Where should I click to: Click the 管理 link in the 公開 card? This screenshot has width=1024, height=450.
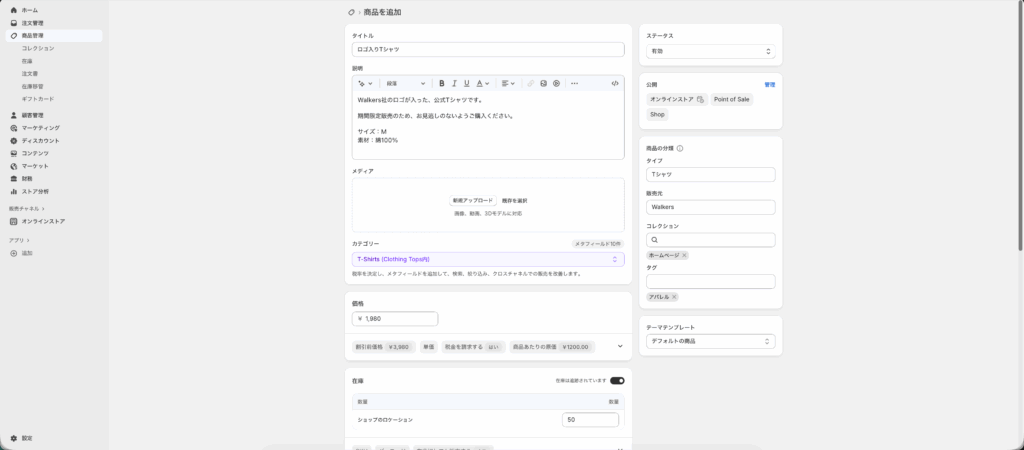[769, 85]
